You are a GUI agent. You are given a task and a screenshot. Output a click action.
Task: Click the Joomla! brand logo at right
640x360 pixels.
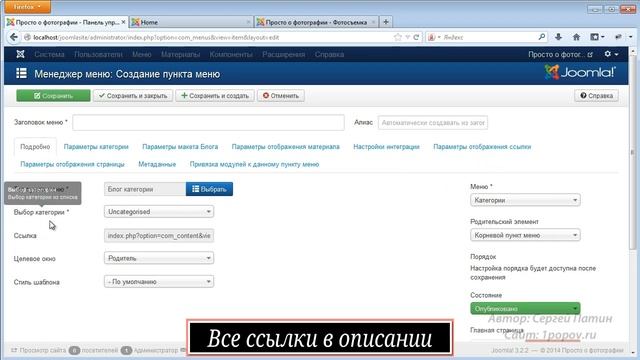click(x=580, y=73)
